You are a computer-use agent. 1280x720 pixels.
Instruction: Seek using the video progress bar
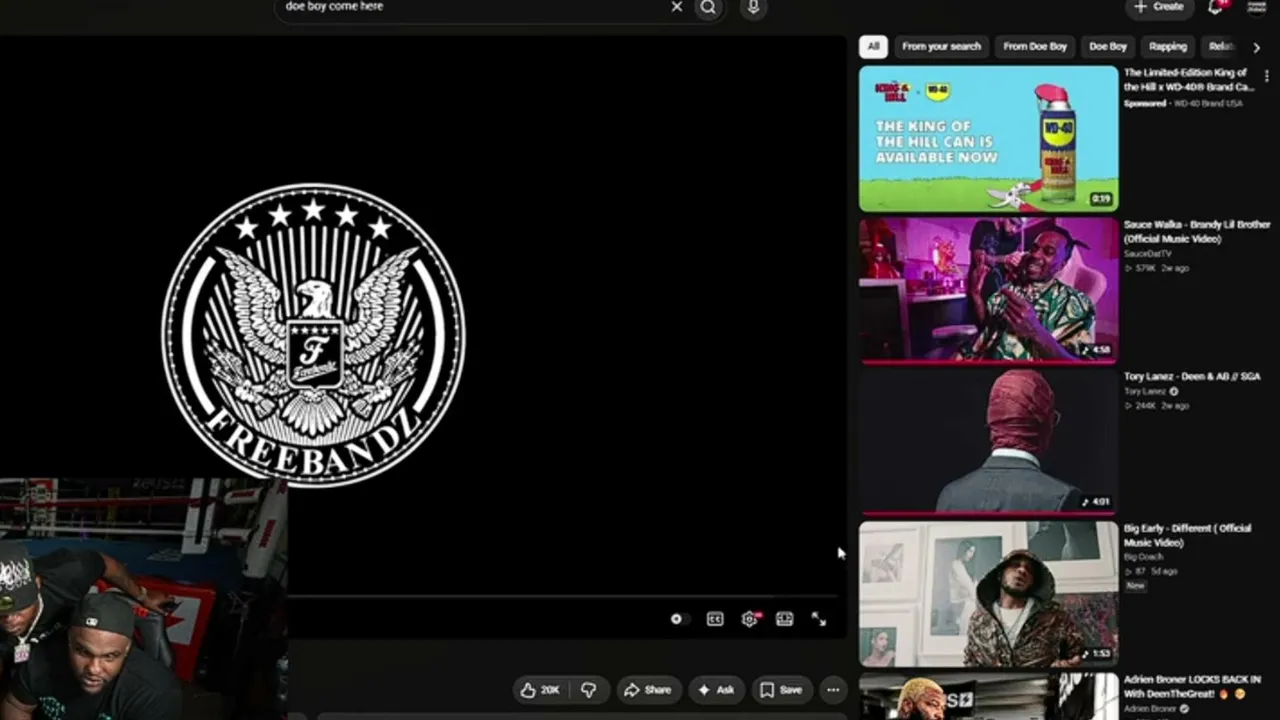561,597
